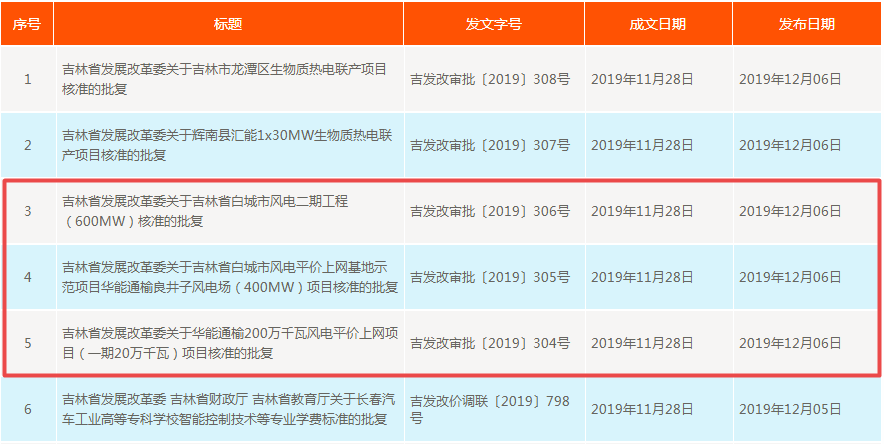Screen dimensions: 884x444
Task: Select document number 吉发改审批〔2019〕307号
Action: (x=490, y=145)
